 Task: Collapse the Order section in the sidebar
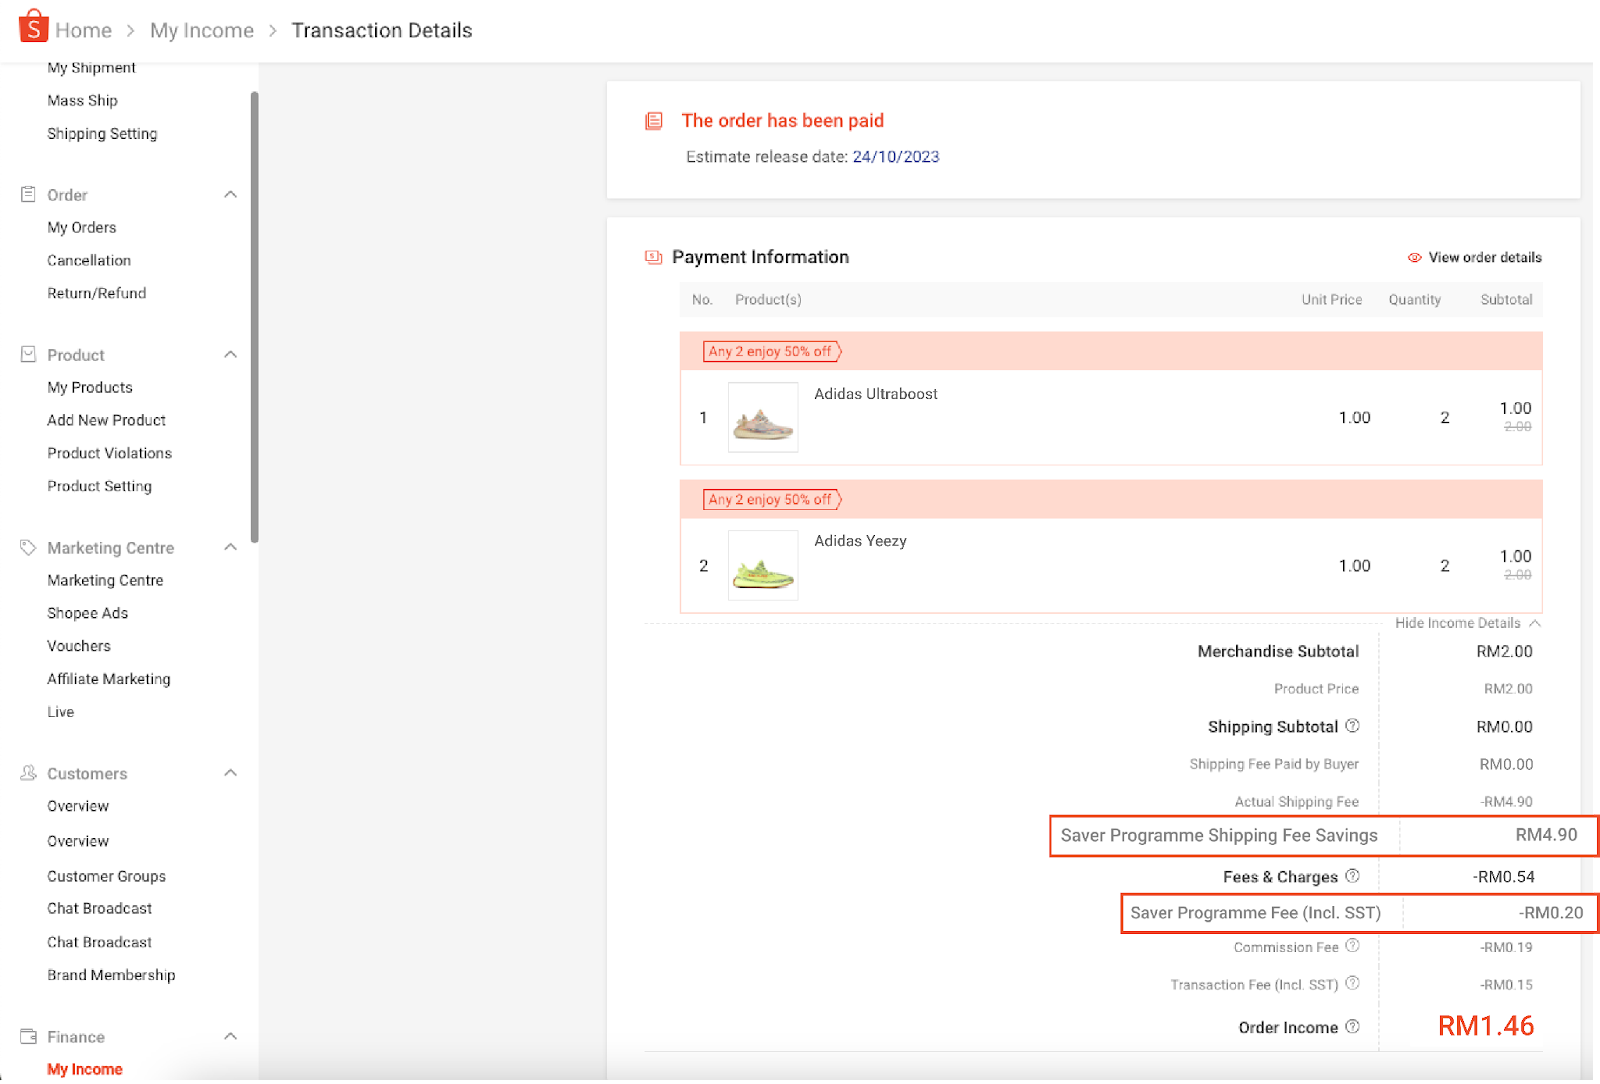tap(231, 194)
